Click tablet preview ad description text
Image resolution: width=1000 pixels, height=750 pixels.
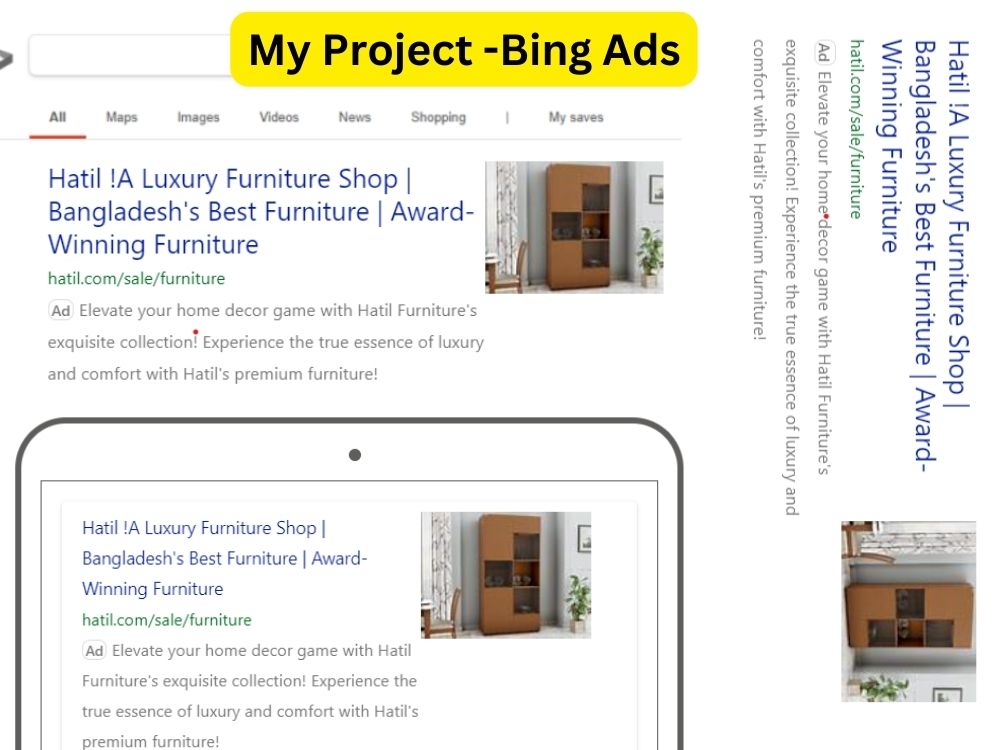click(x=250, y=696)
